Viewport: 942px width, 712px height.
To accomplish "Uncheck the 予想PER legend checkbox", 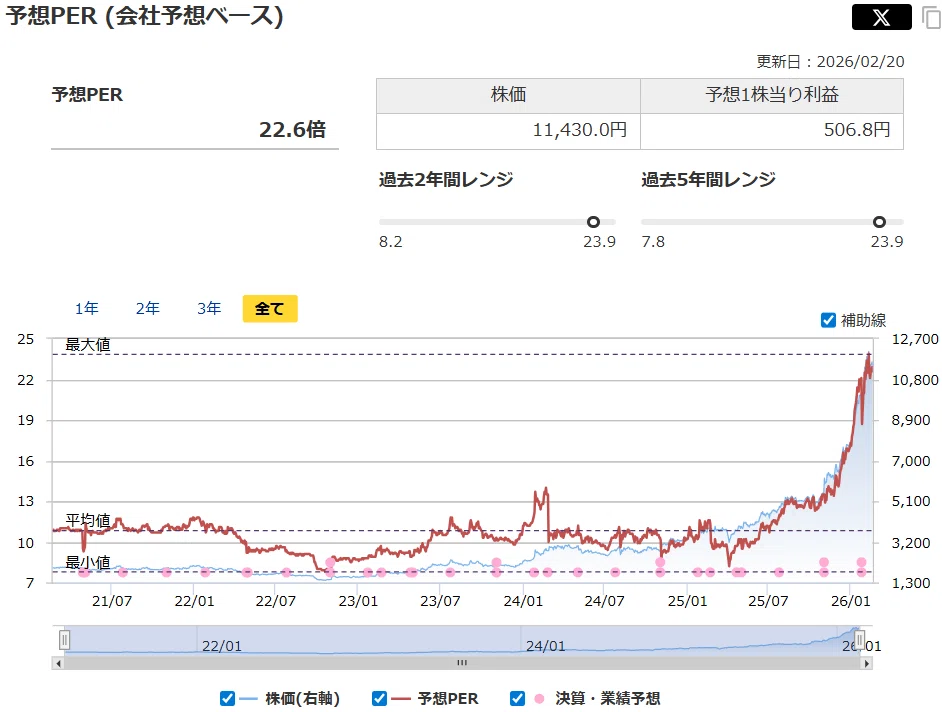I will click(379, 698).
